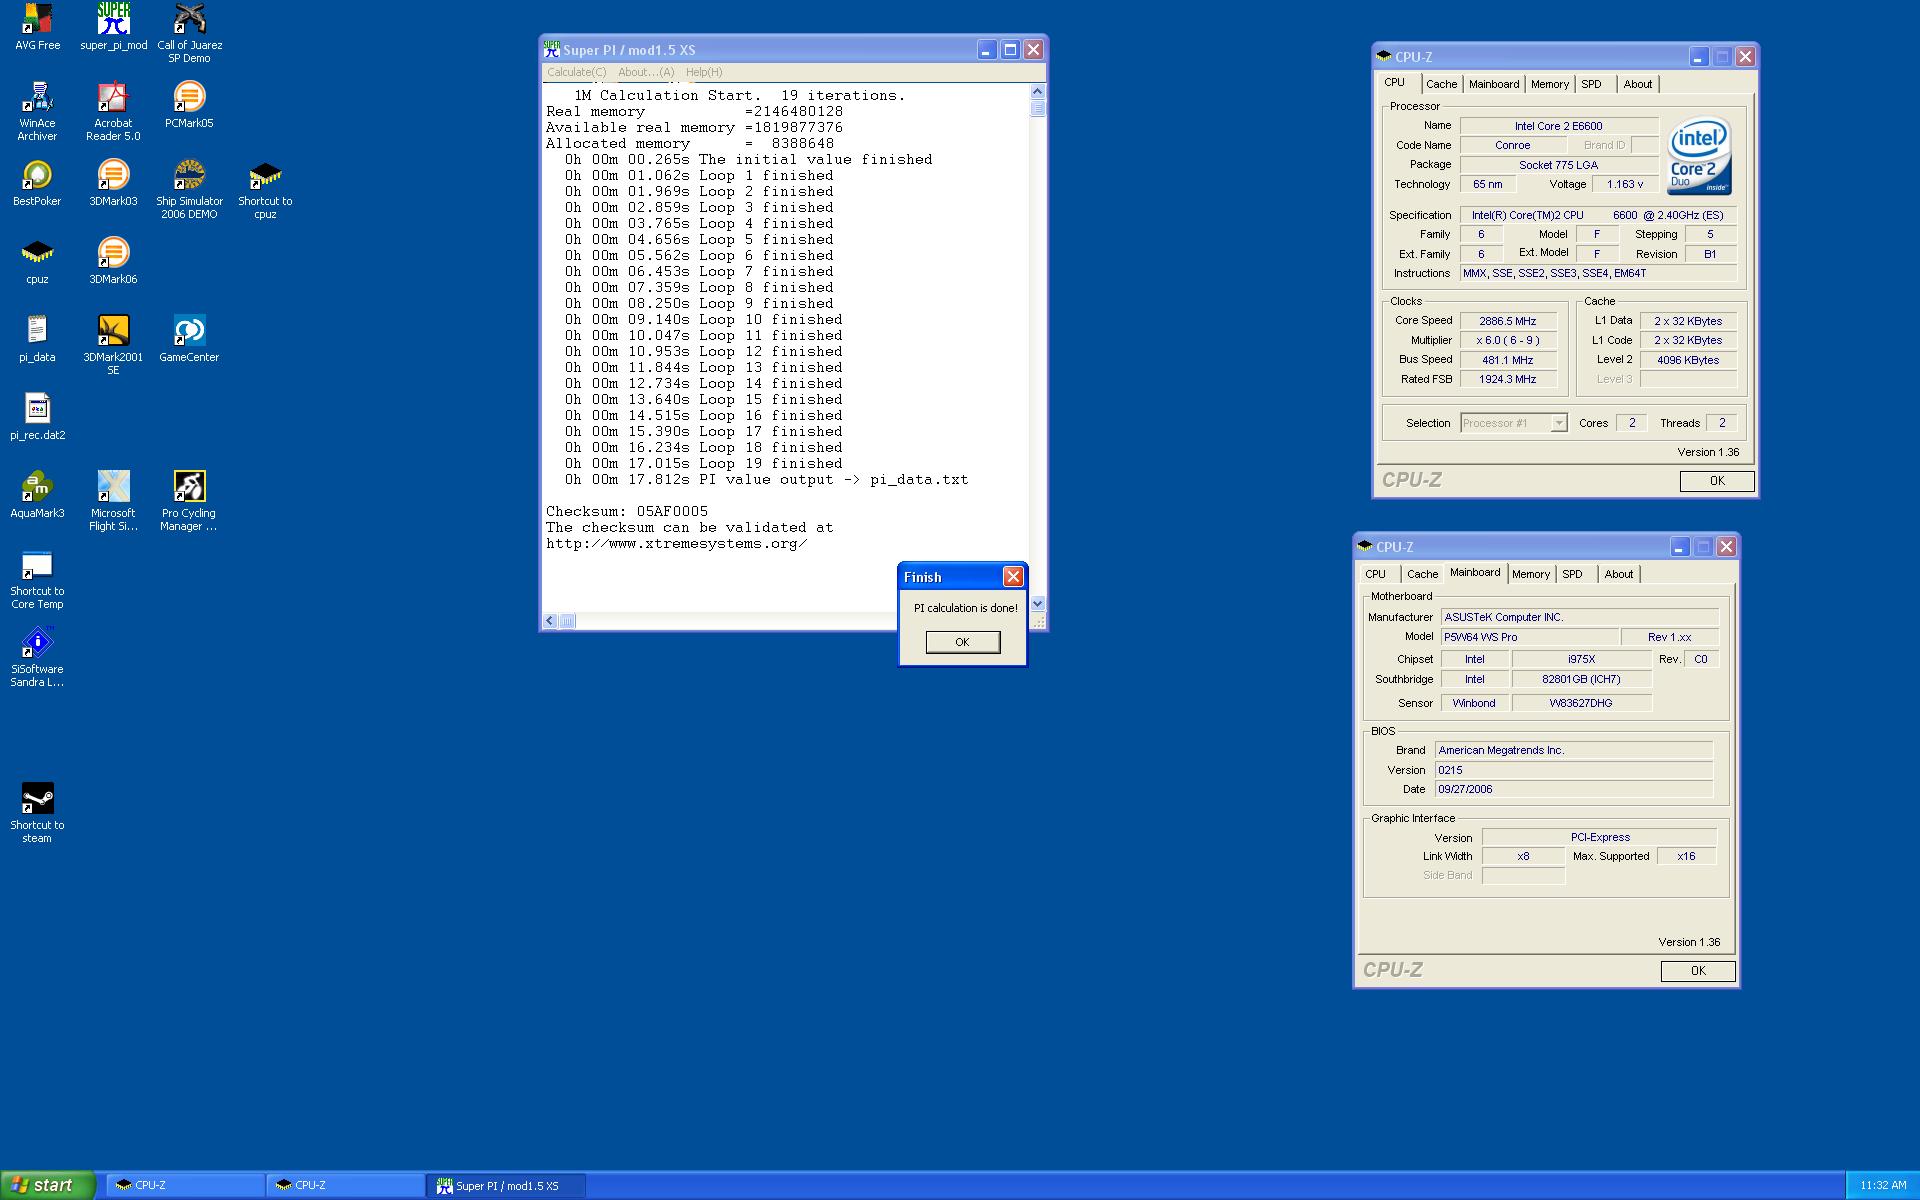Image resolution: width=1920 pixels, height=1200 pixels.
Task: Open SPD tab in bottom CPU-Z
Action: point(1572,574)
